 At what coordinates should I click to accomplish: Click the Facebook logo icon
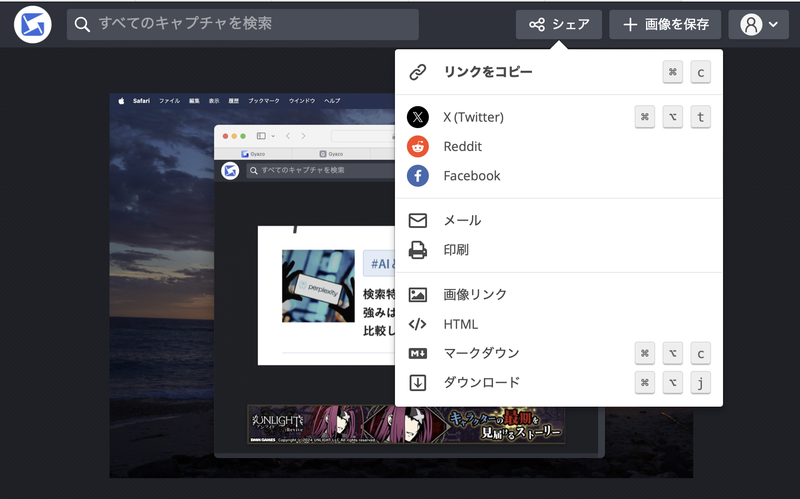[418, 176]
